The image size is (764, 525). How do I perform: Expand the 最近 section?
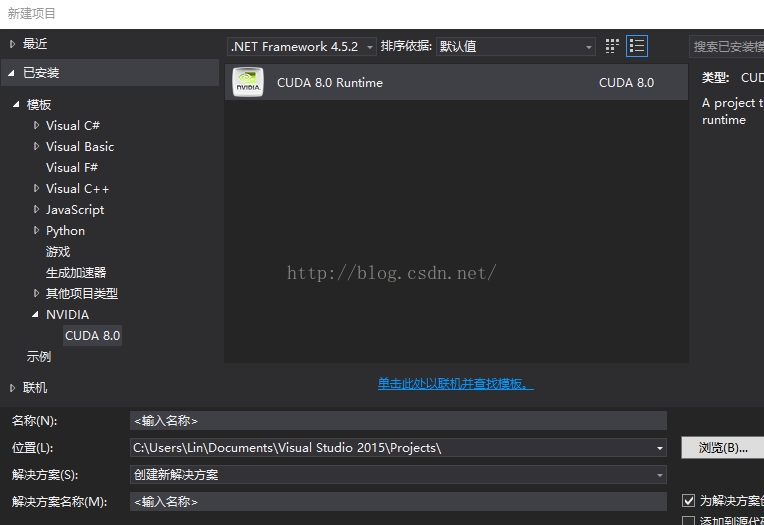13,44
